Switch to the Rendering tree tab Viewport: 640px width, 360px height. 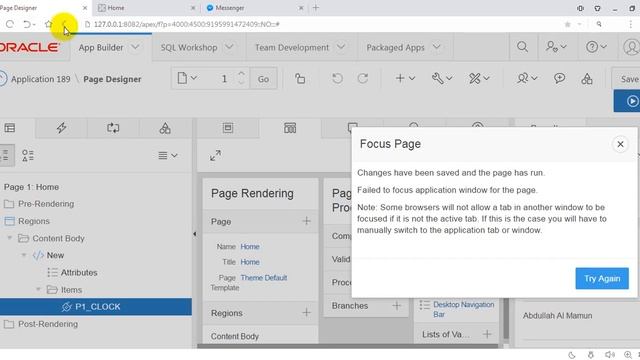[x=10, y=128]
